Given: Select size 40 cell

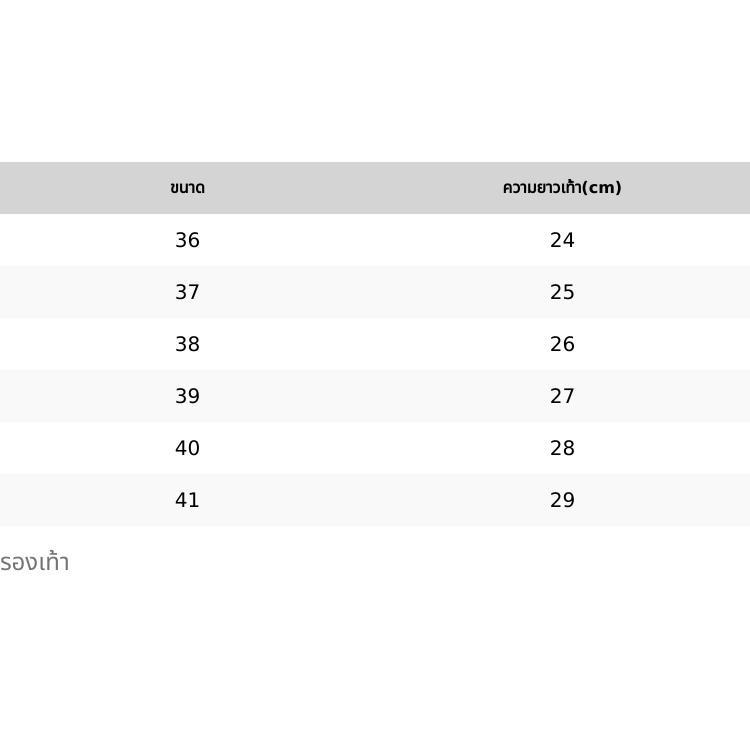Looking at the screenshot, I should (187, 448).
